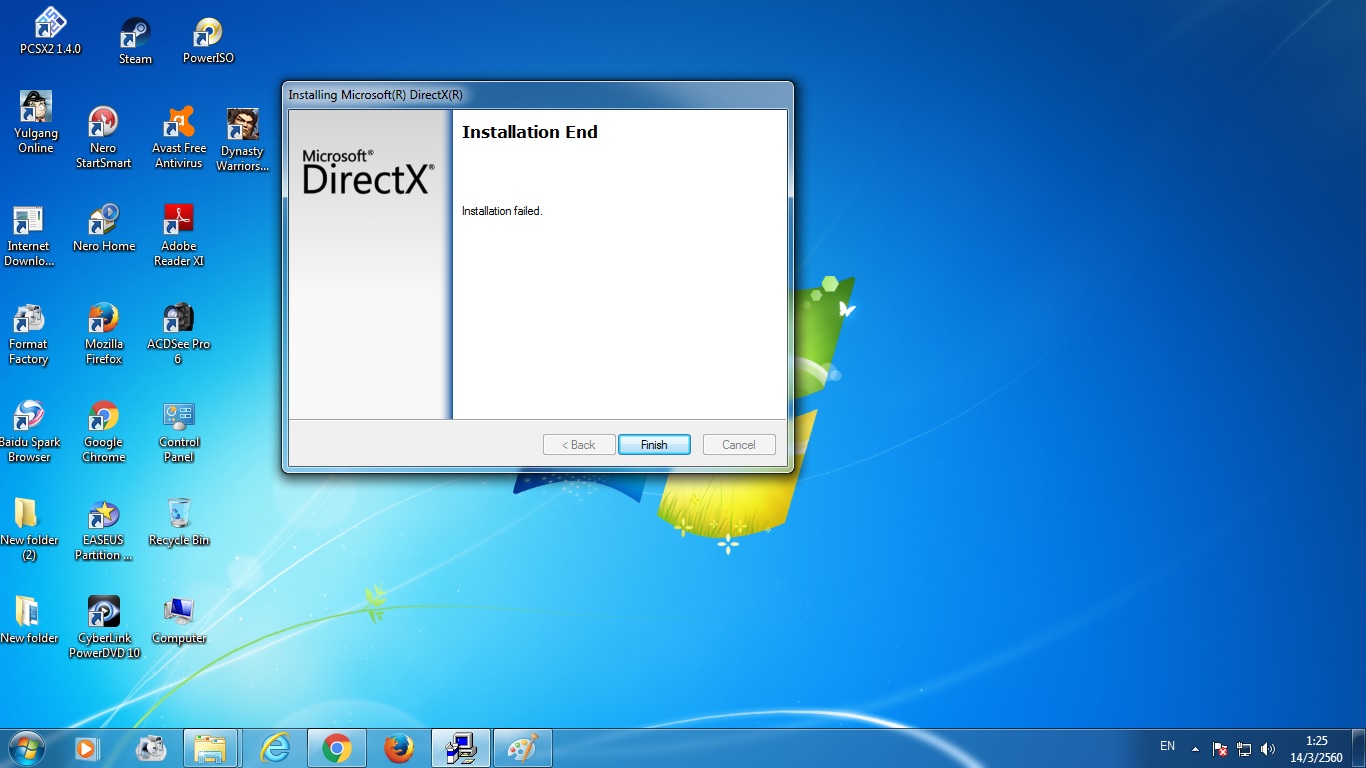Click the EN language indicator
This screenshot has height=768, width=1366.
tap(1167, 746)
